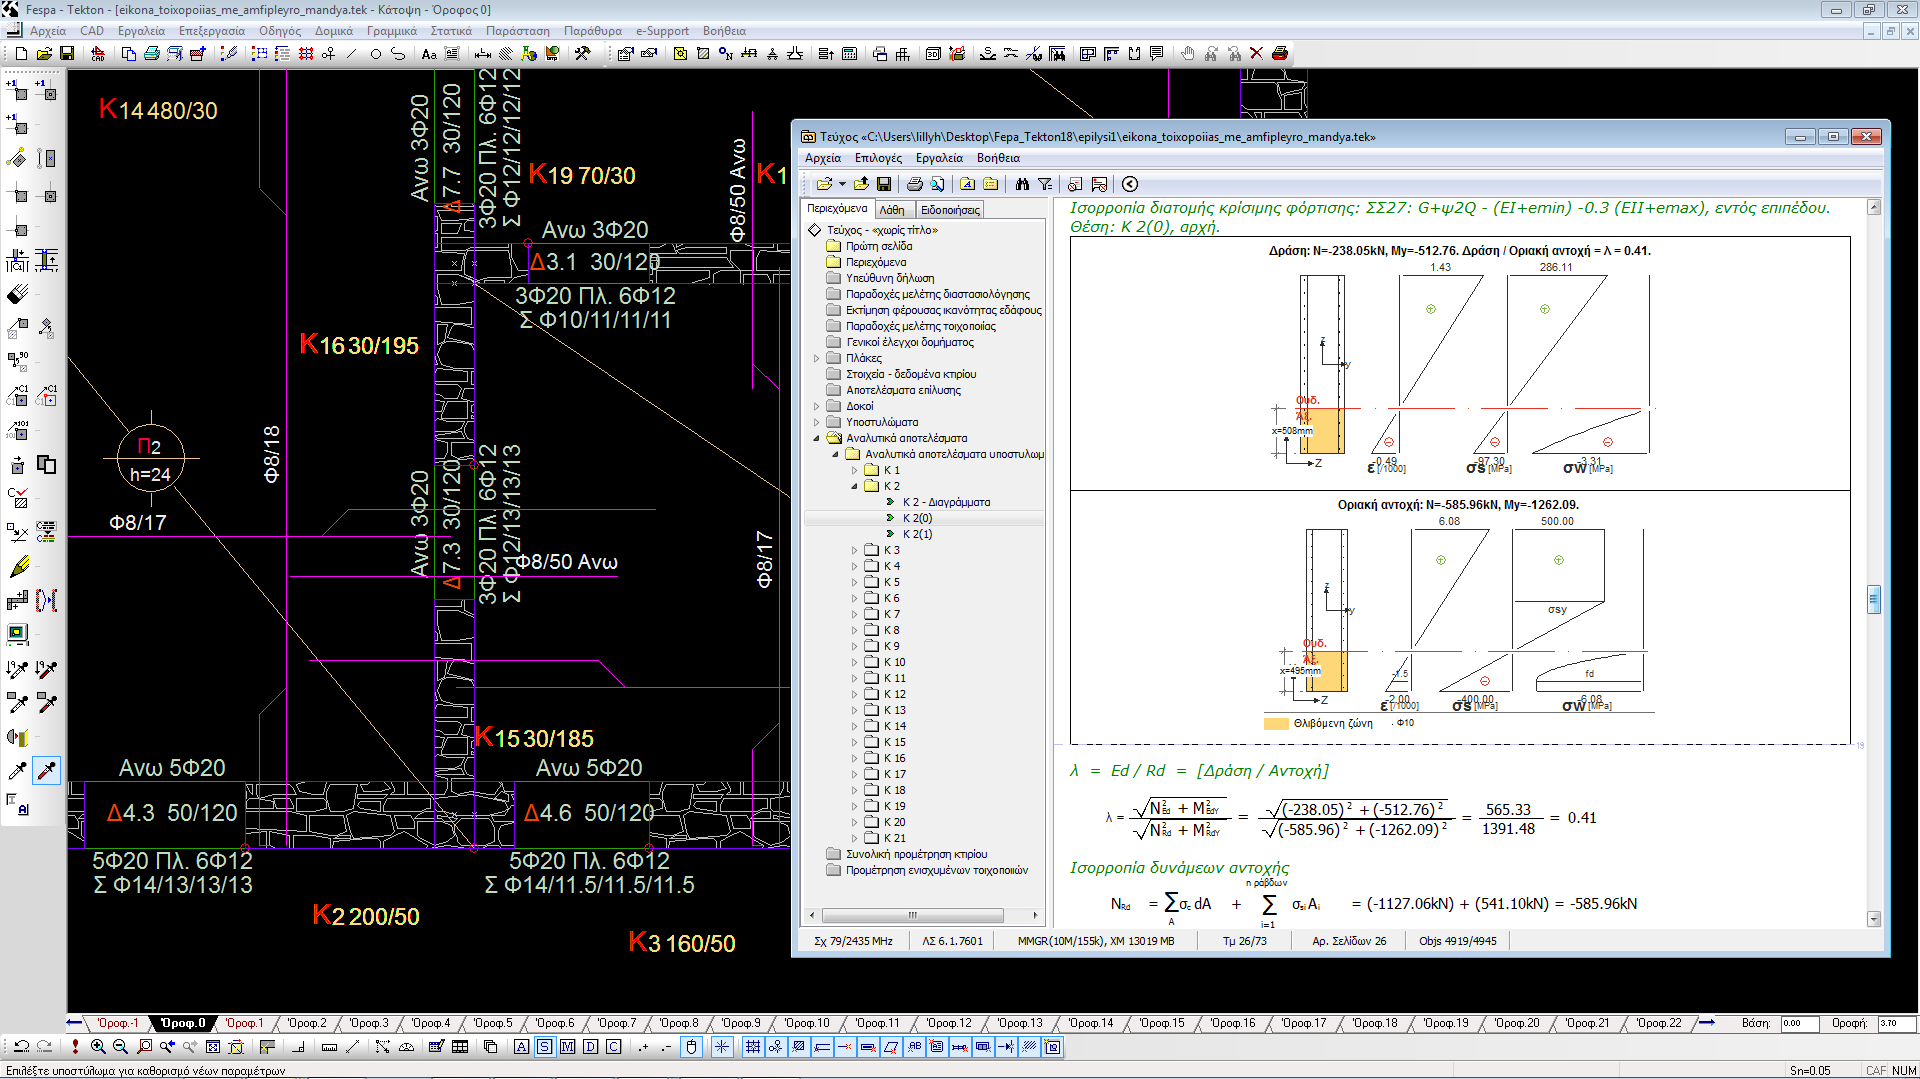Open the Στατικά menu
The width and height of the screenshot is (1920, 1079).
[450, 31]
